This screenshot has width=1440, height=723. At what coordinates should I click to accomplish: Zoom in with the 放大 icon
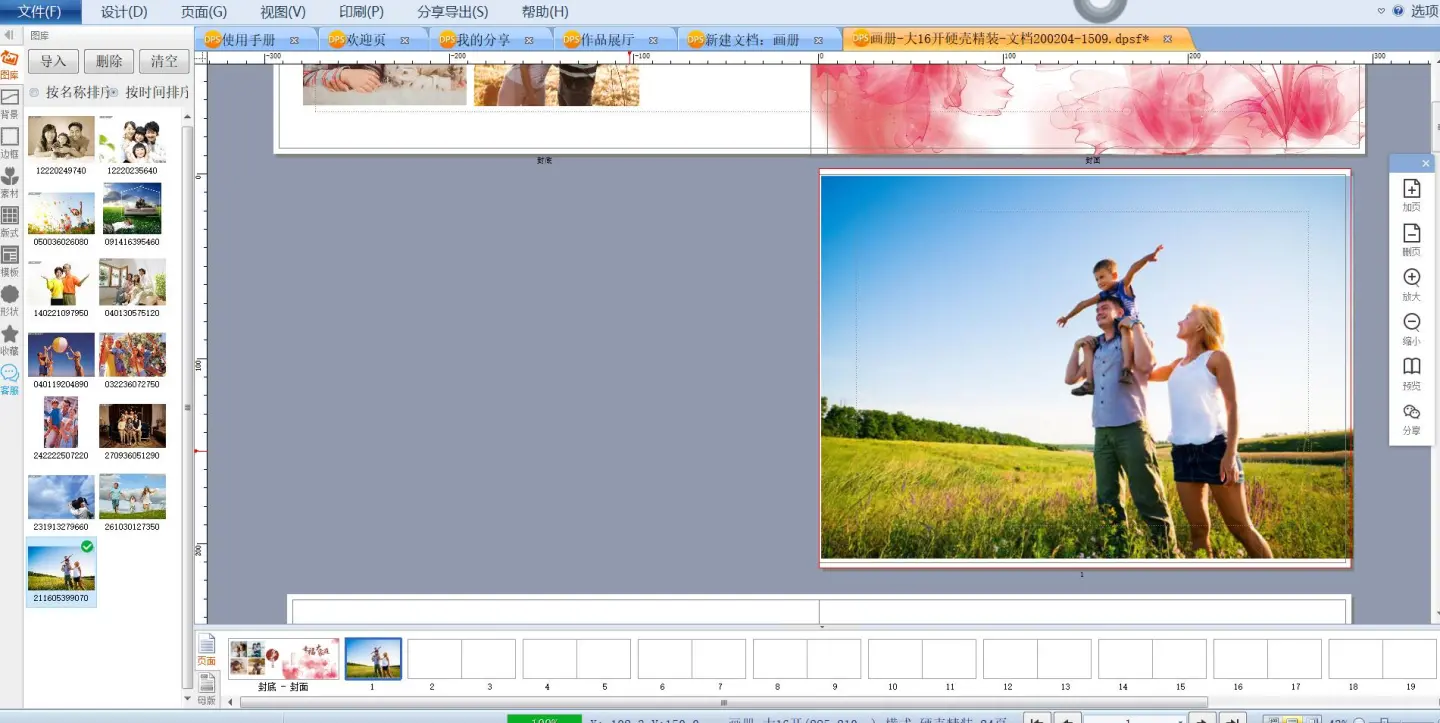coord(1411,278)
